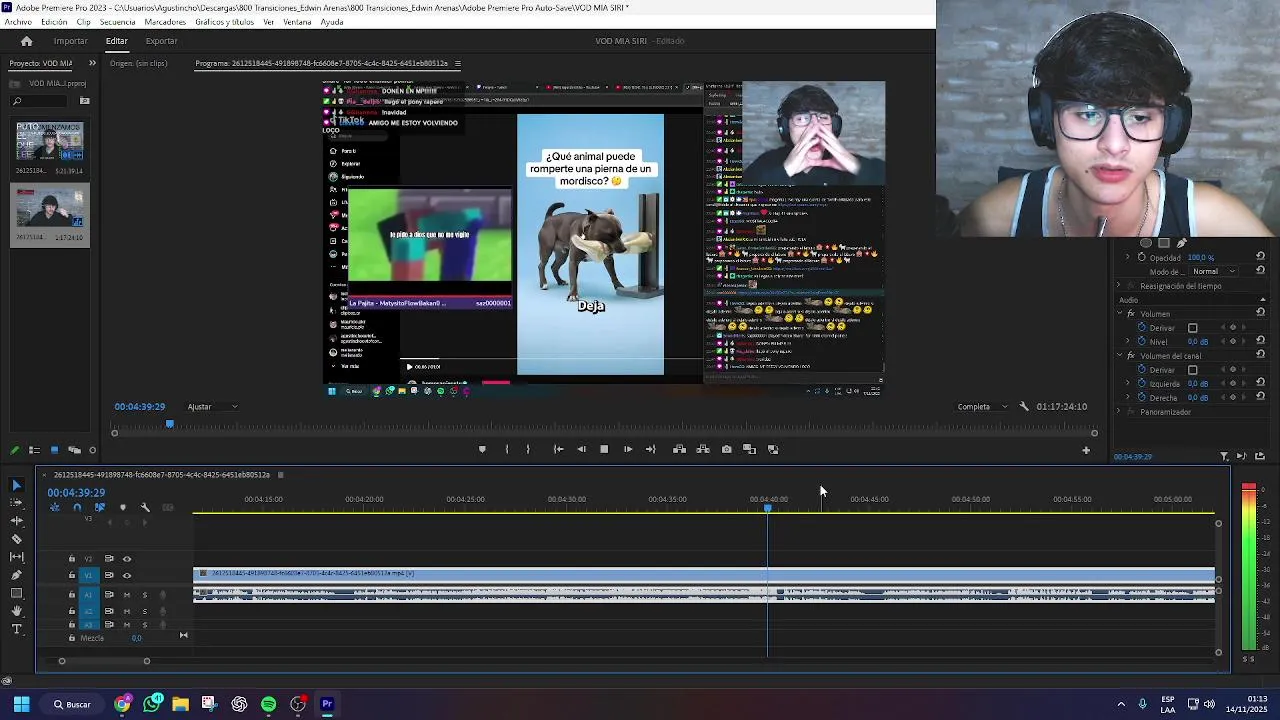Click the Go to Out point button
The width and height of the screenshot is (1280, 720).
(x=651, y=449)
